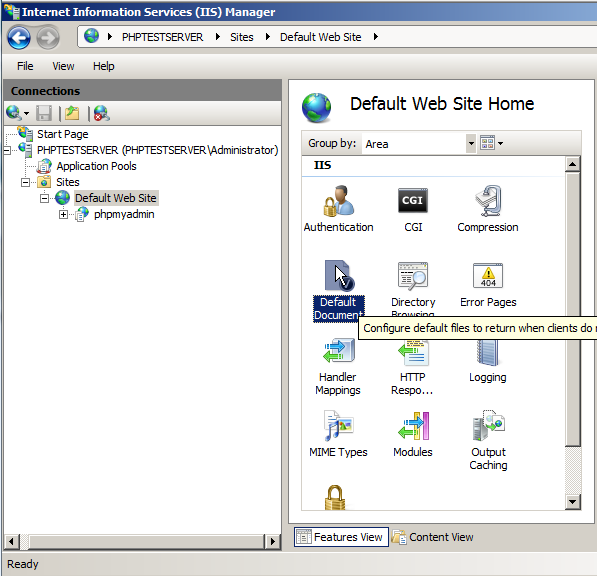This screenshot has width=597, height=576.
Task: Open dropdown arrow after Sites breadcrumb
Action: click(x=267, y=37)
